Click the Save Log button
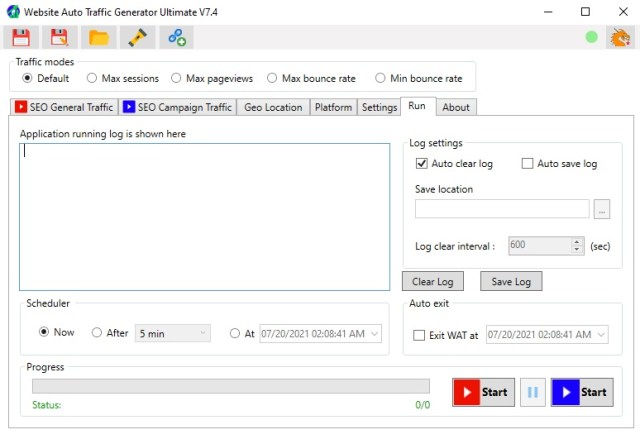The image size is (640, 439). [511, 282]
